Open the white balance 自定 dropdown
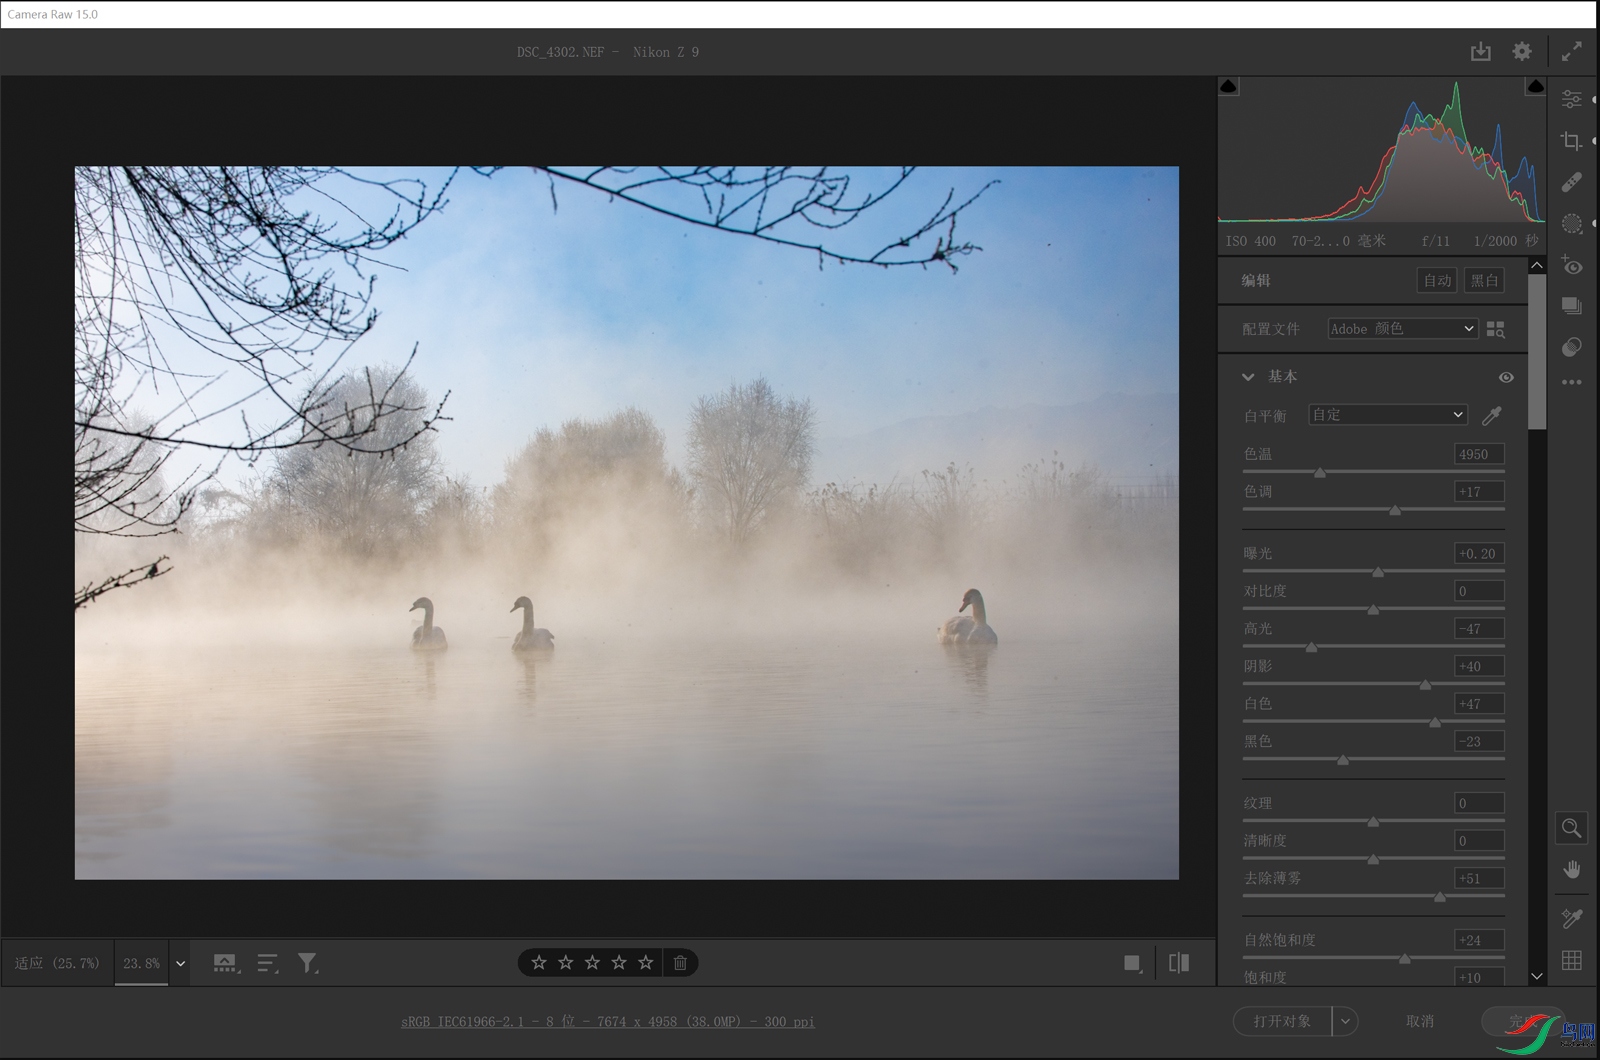1600x1060 pixels. click(1387, 415)
